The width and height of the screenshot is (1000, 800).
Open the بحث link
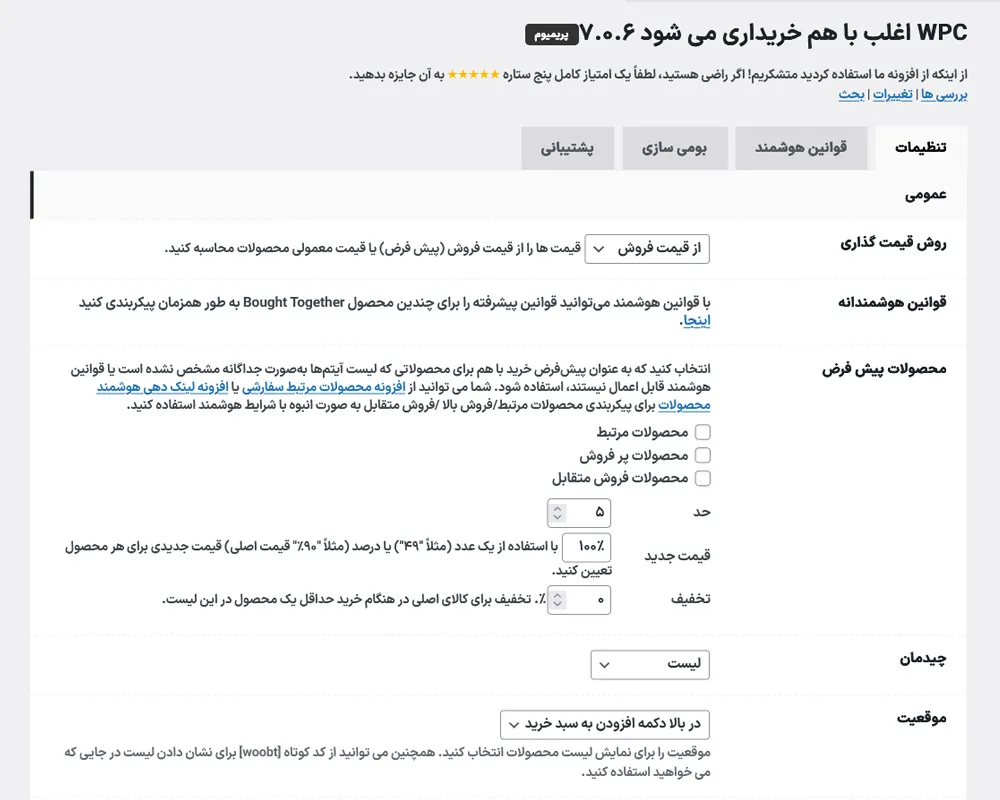click(x=851, y=95)
